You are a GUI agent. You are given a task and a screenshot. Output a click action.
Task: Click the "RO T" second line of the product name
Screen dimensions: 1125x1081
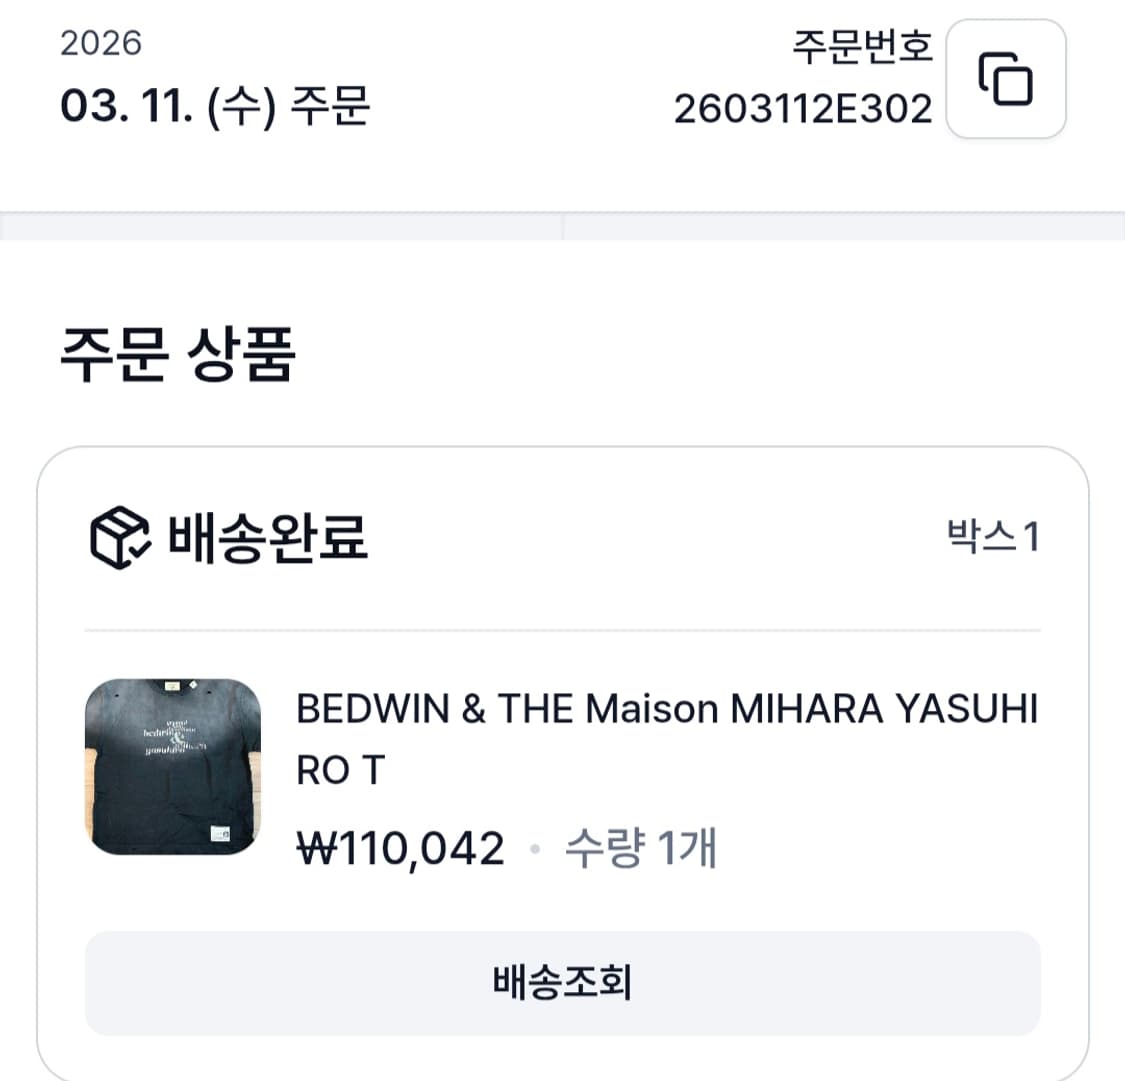tap(341, 770)
